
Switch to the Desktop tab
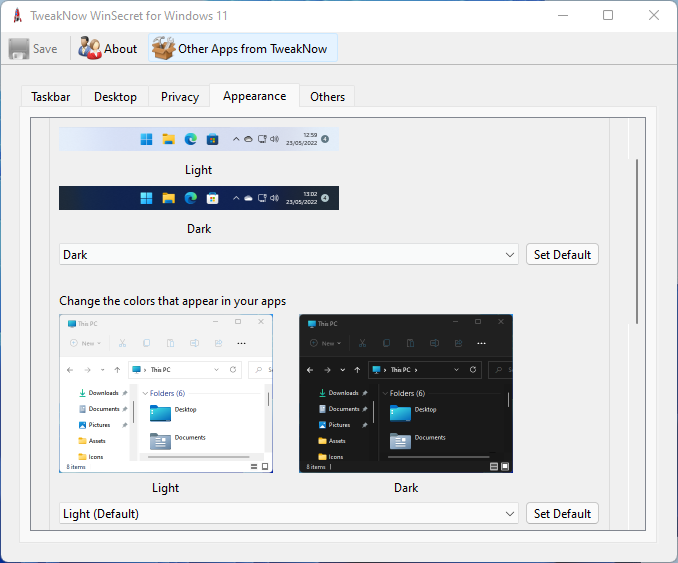(x=115, y=96)
